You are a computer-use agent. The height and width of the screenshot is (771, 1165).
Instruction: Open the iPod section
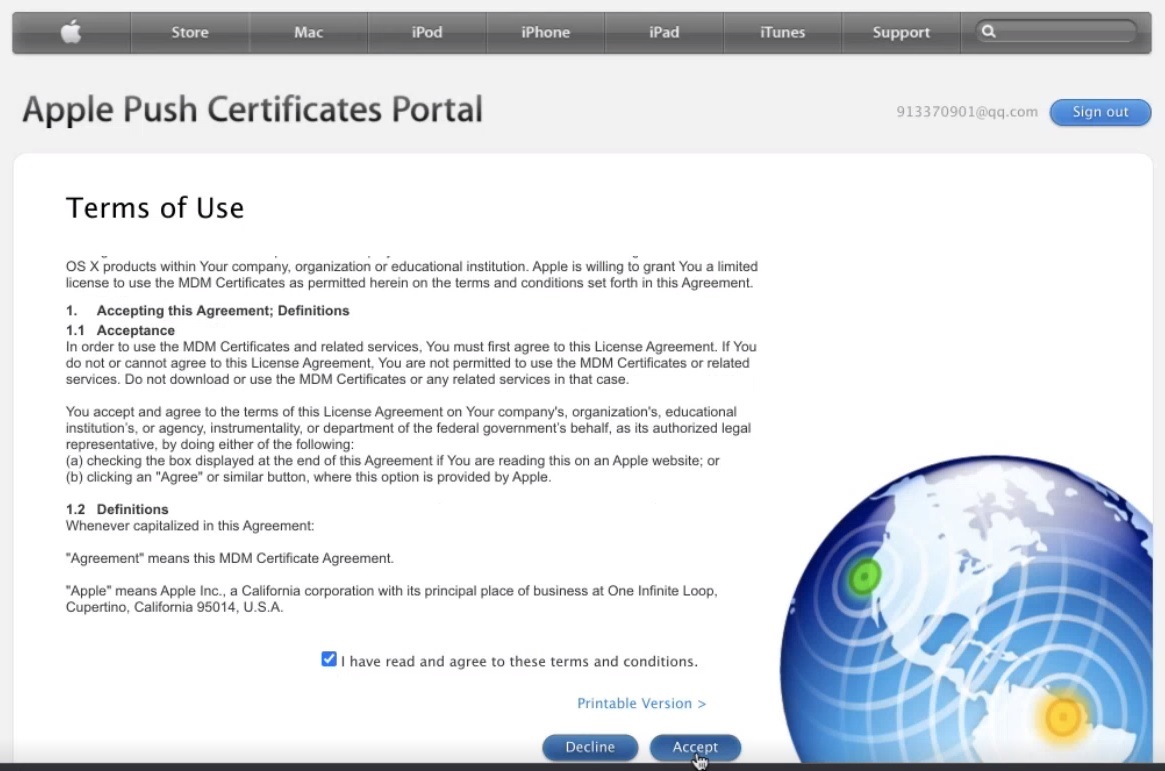427,31
